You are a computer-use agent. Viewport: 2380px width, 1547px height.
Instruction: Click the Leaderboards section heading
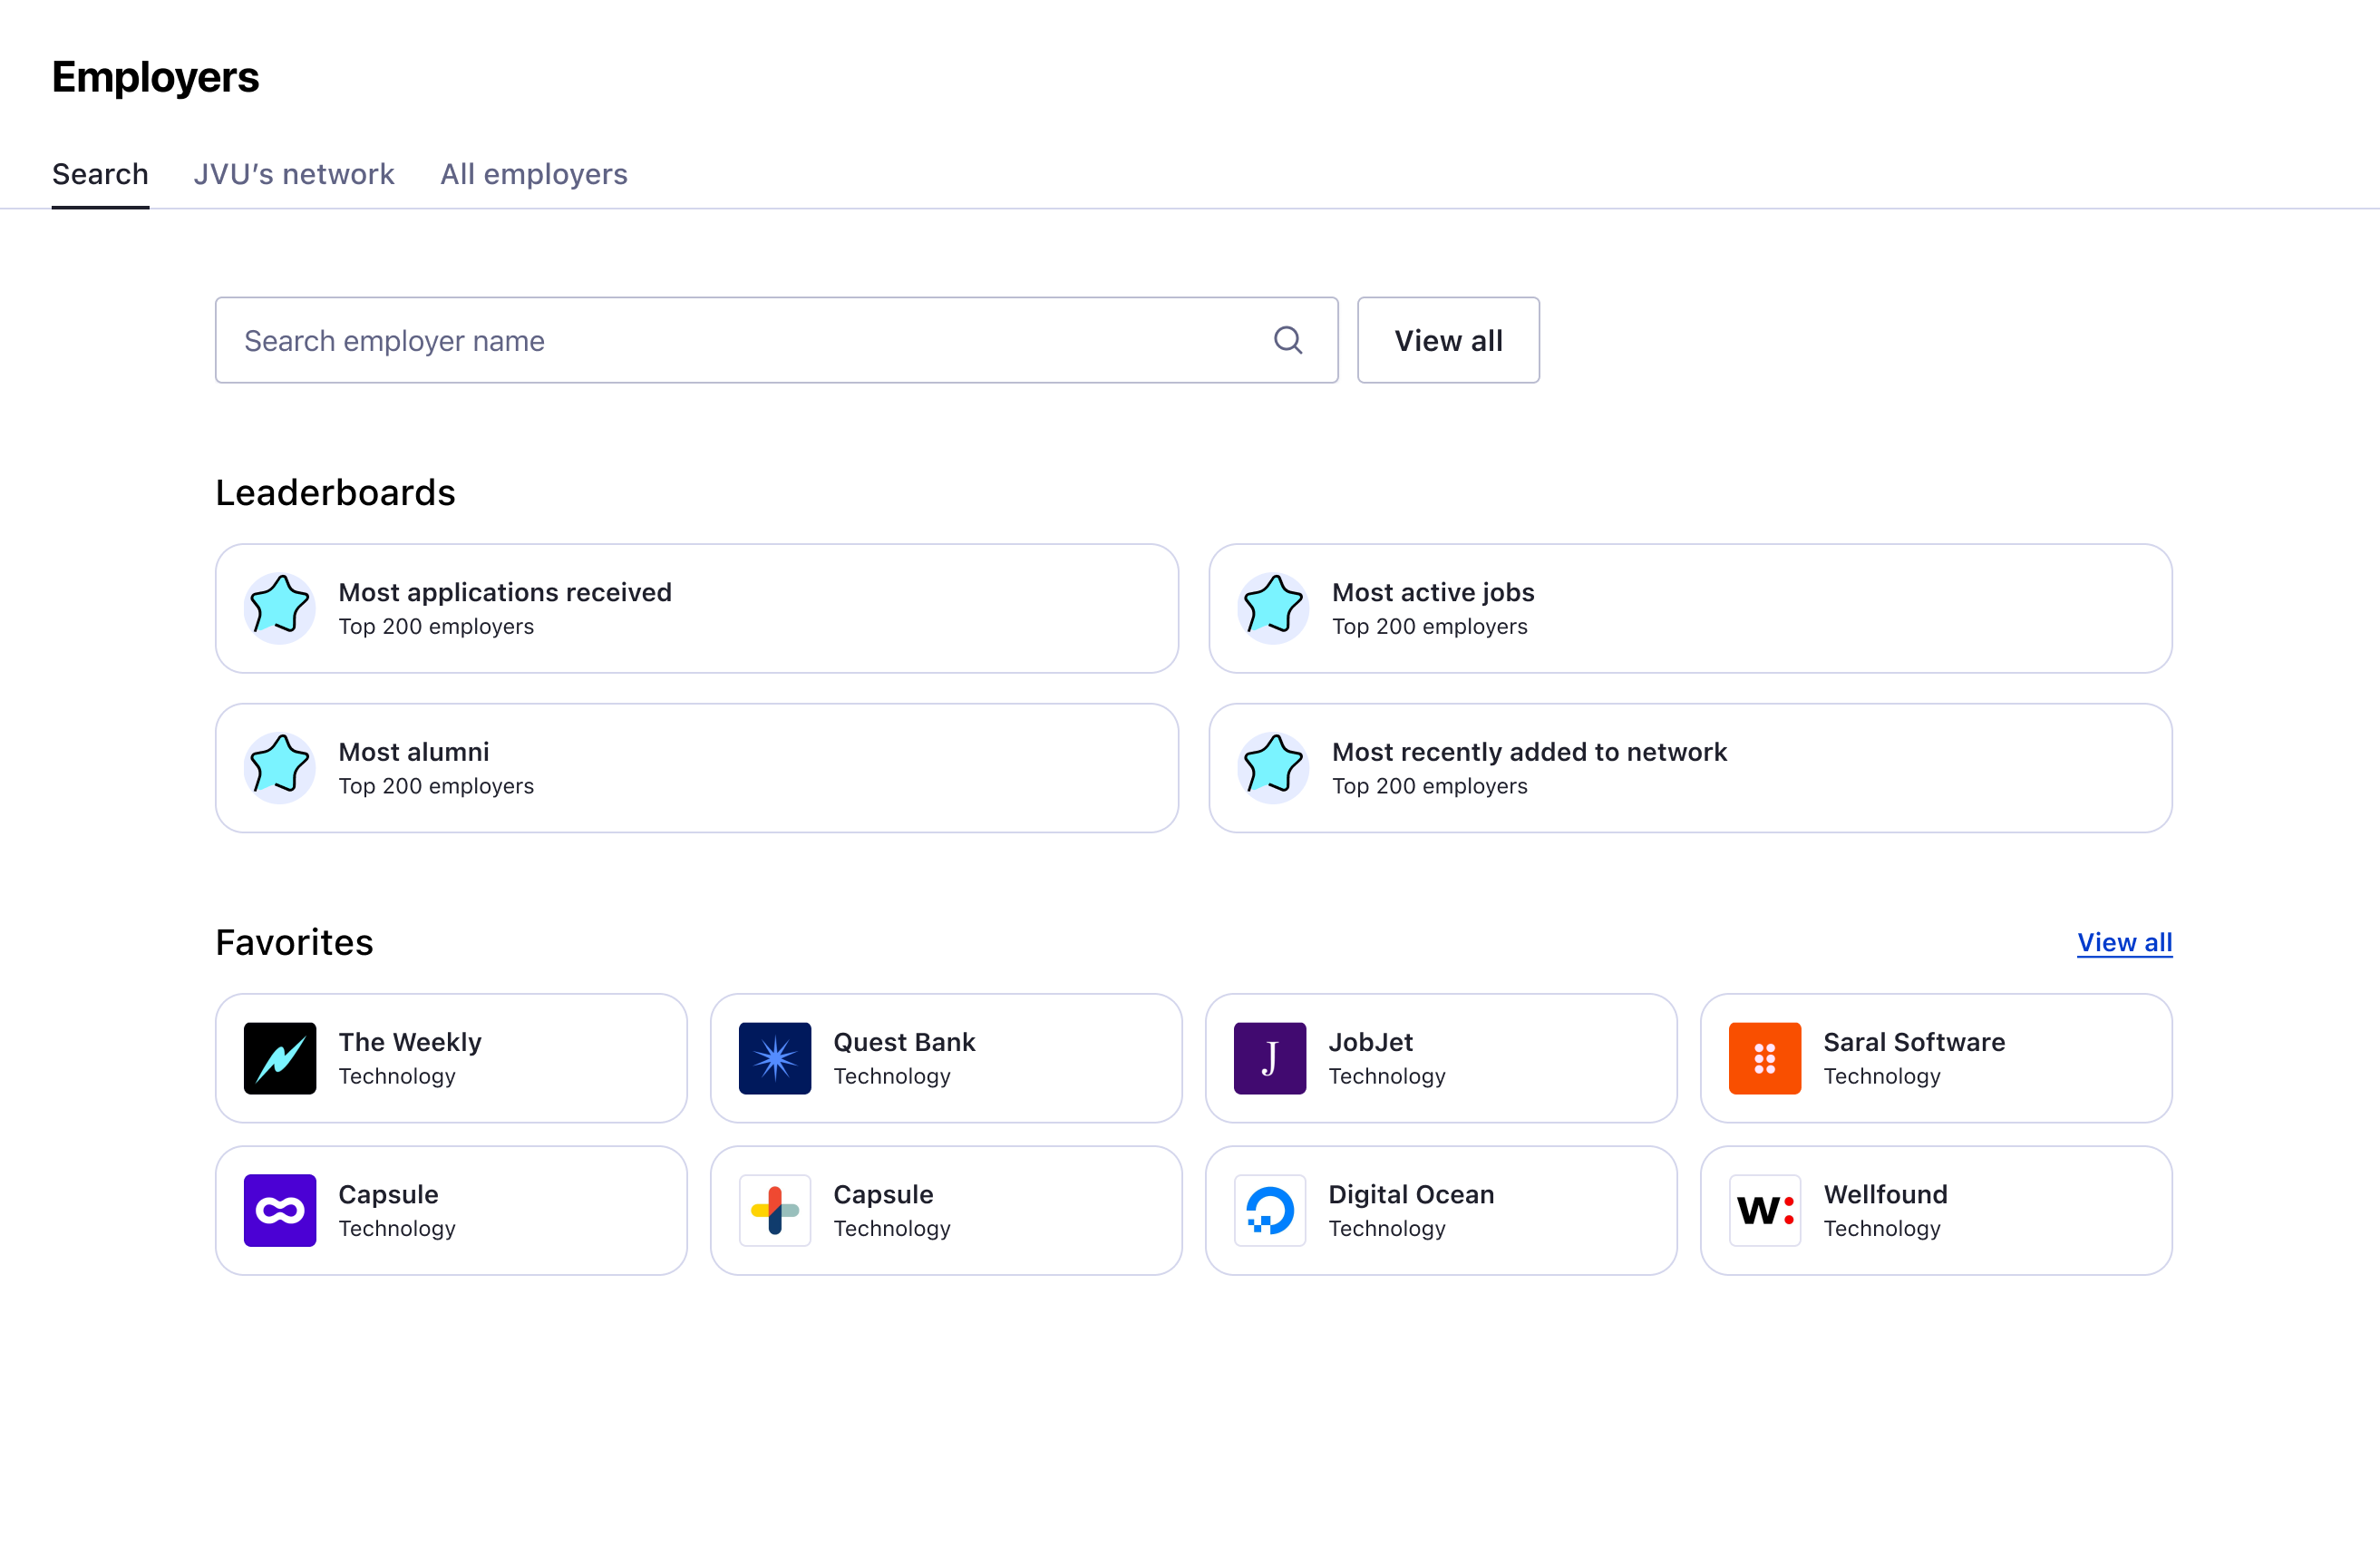click(x=335, y=492)
